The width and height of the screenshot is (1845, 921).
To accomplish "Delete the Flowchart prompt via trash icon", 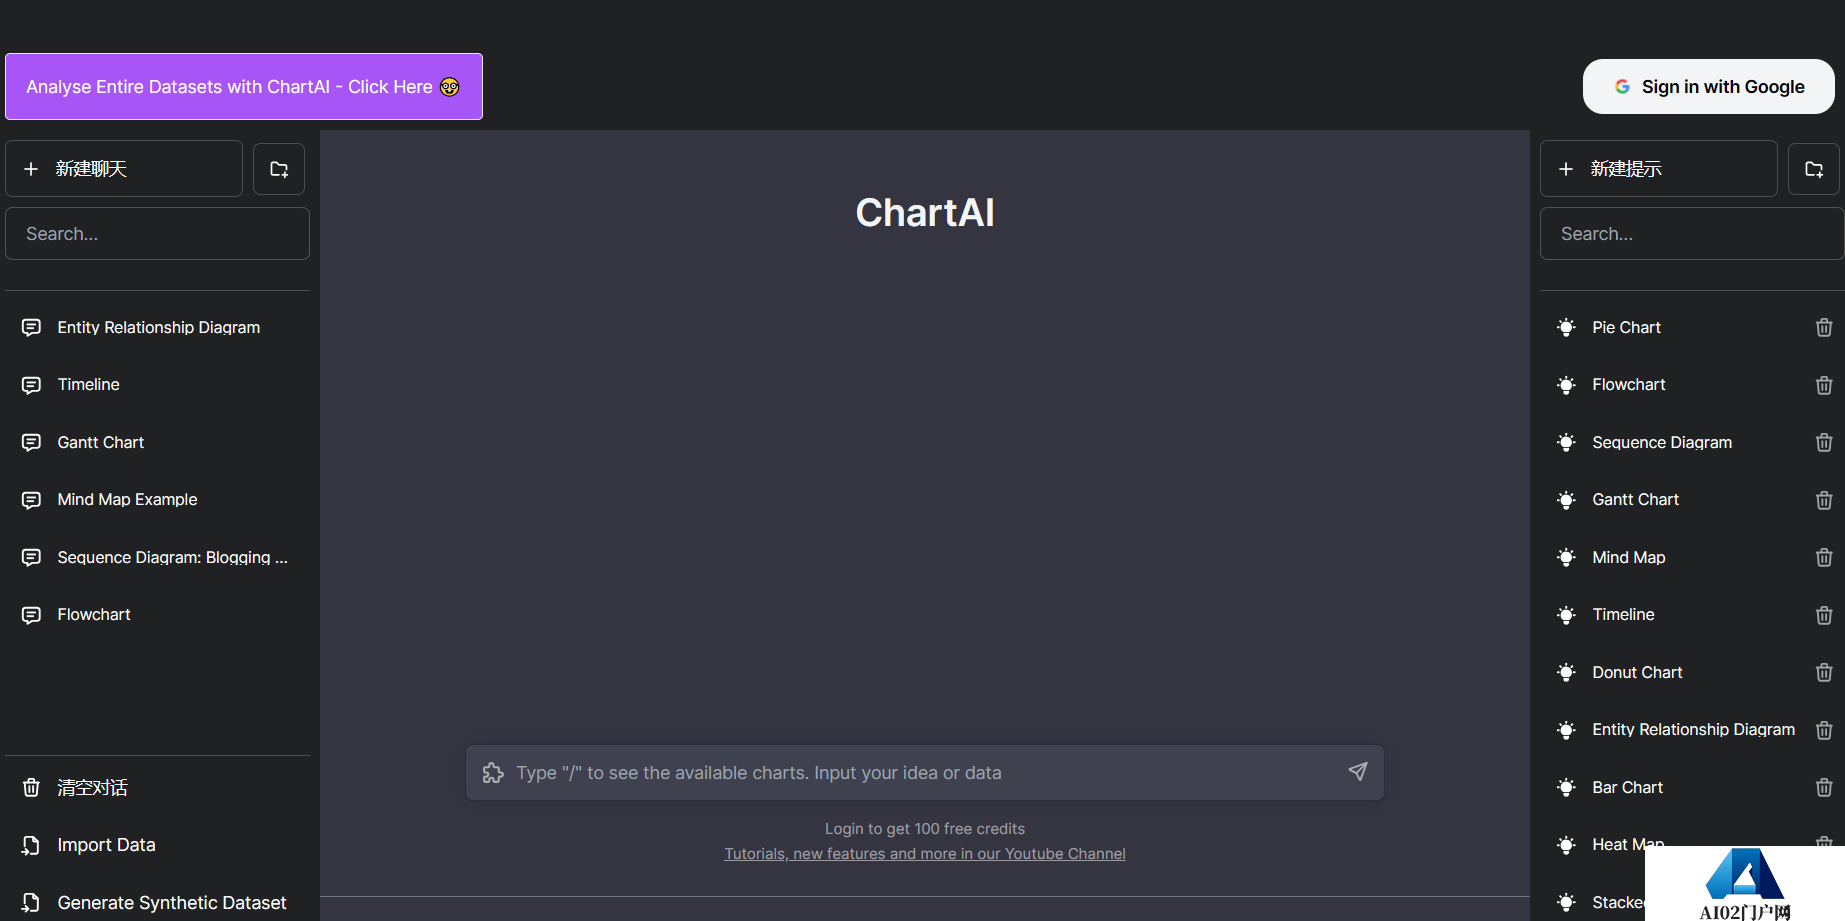I will pos(1824,385).
